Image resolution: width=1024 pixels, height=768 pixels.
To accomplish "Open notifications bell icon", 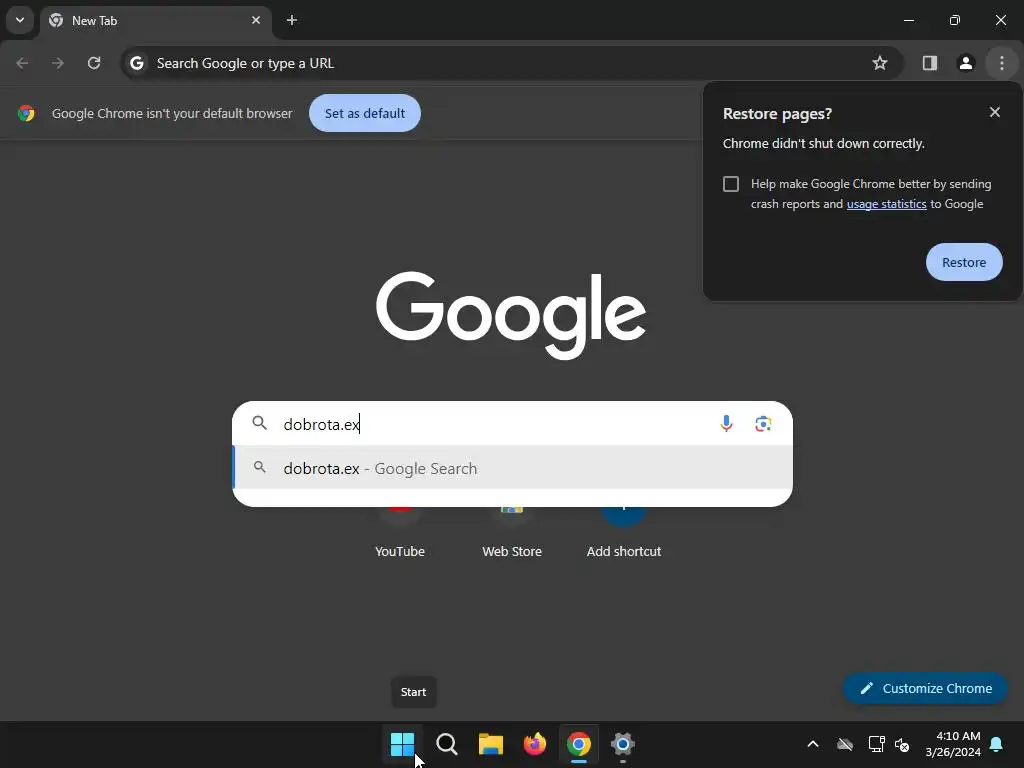I will [x=997, y=744].
